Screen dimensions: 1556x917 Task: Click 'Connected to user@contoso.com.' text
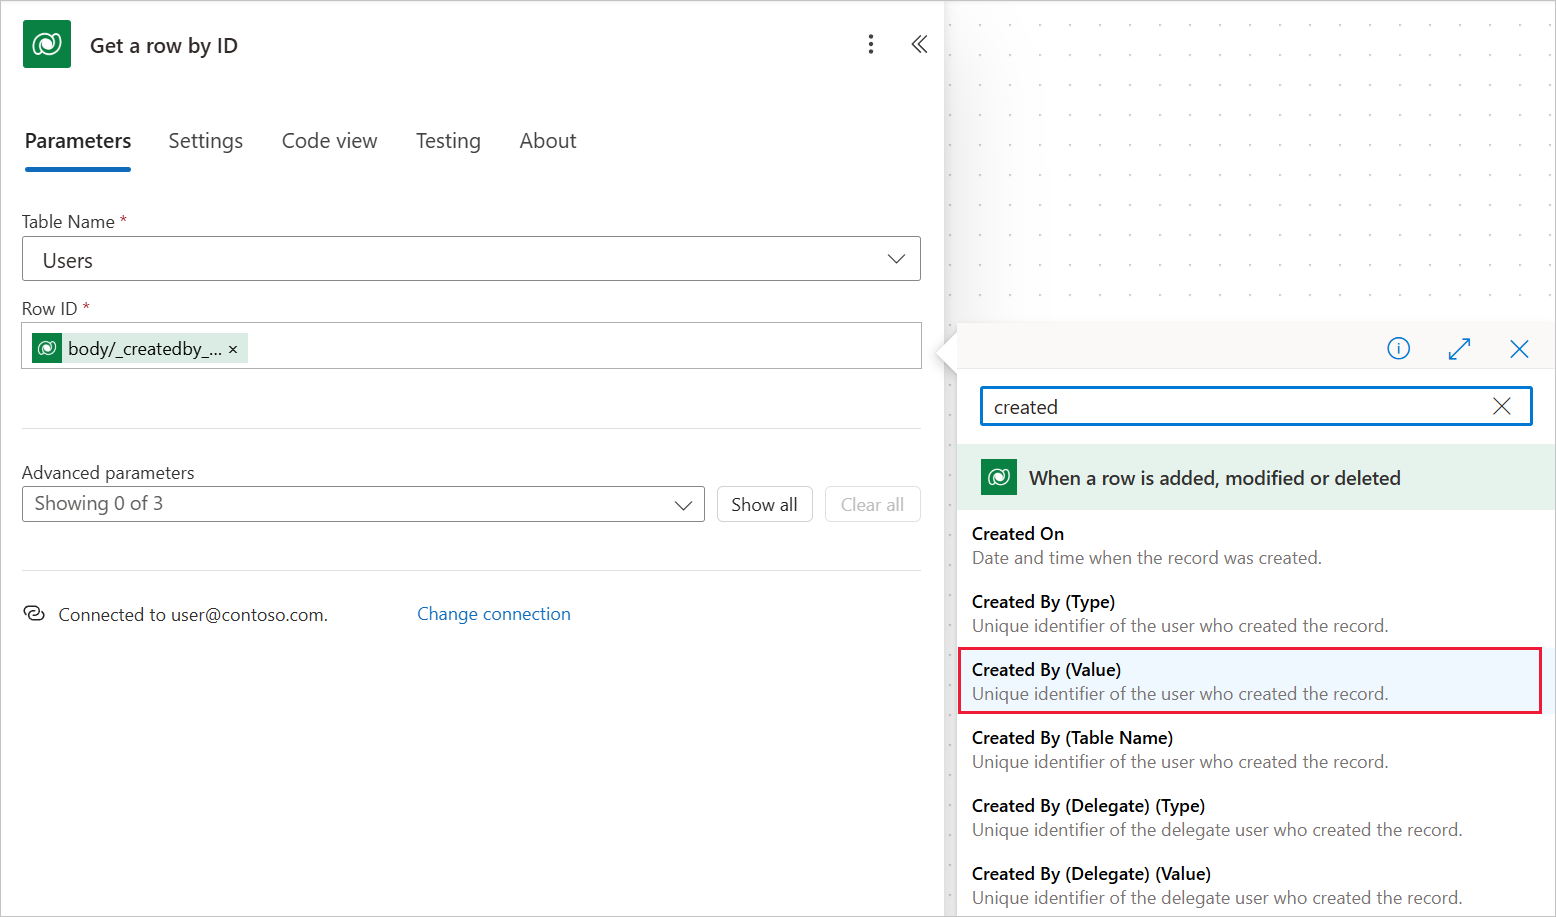click(x=193, y=615)
